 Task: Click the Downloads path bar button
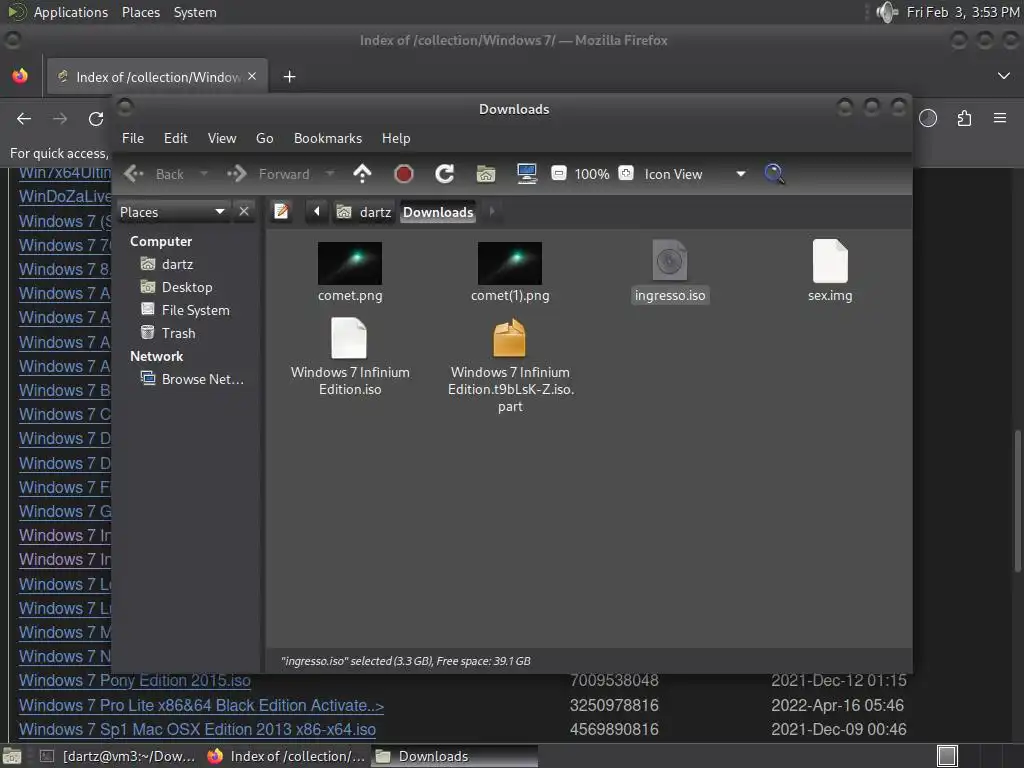(x=438, y=212)
